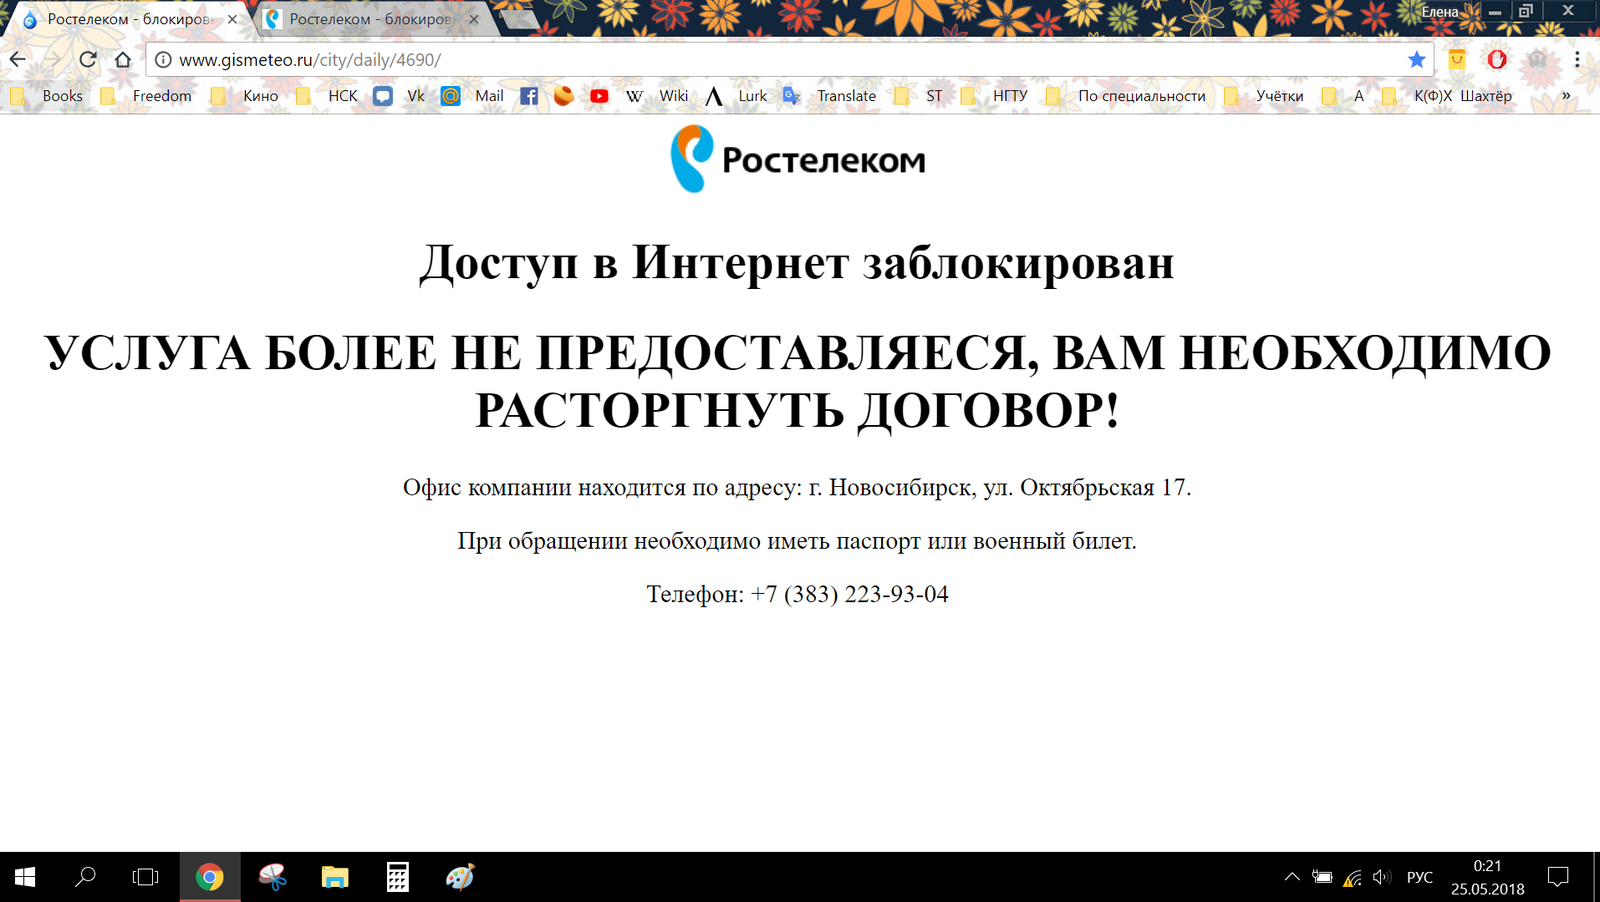The width and height of the screenshot is (1600, 902).
Task: Open the home page via the house icon
Action: pos(123,59)
